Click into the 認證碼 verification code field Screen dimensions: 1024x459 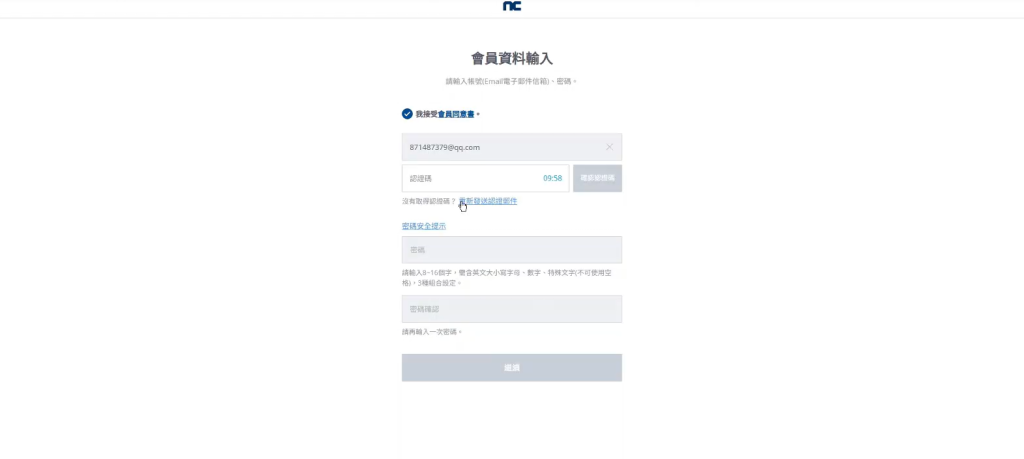[x=485, y=178]
